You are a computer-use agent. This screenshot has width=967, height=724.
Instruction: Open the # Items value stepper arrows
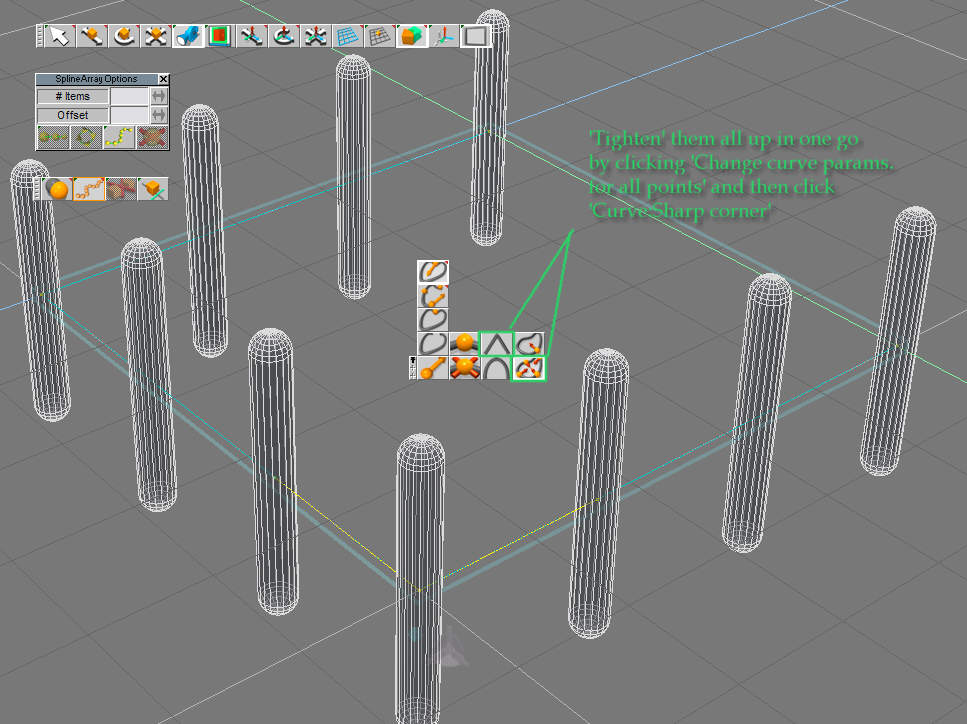[158, 96]
